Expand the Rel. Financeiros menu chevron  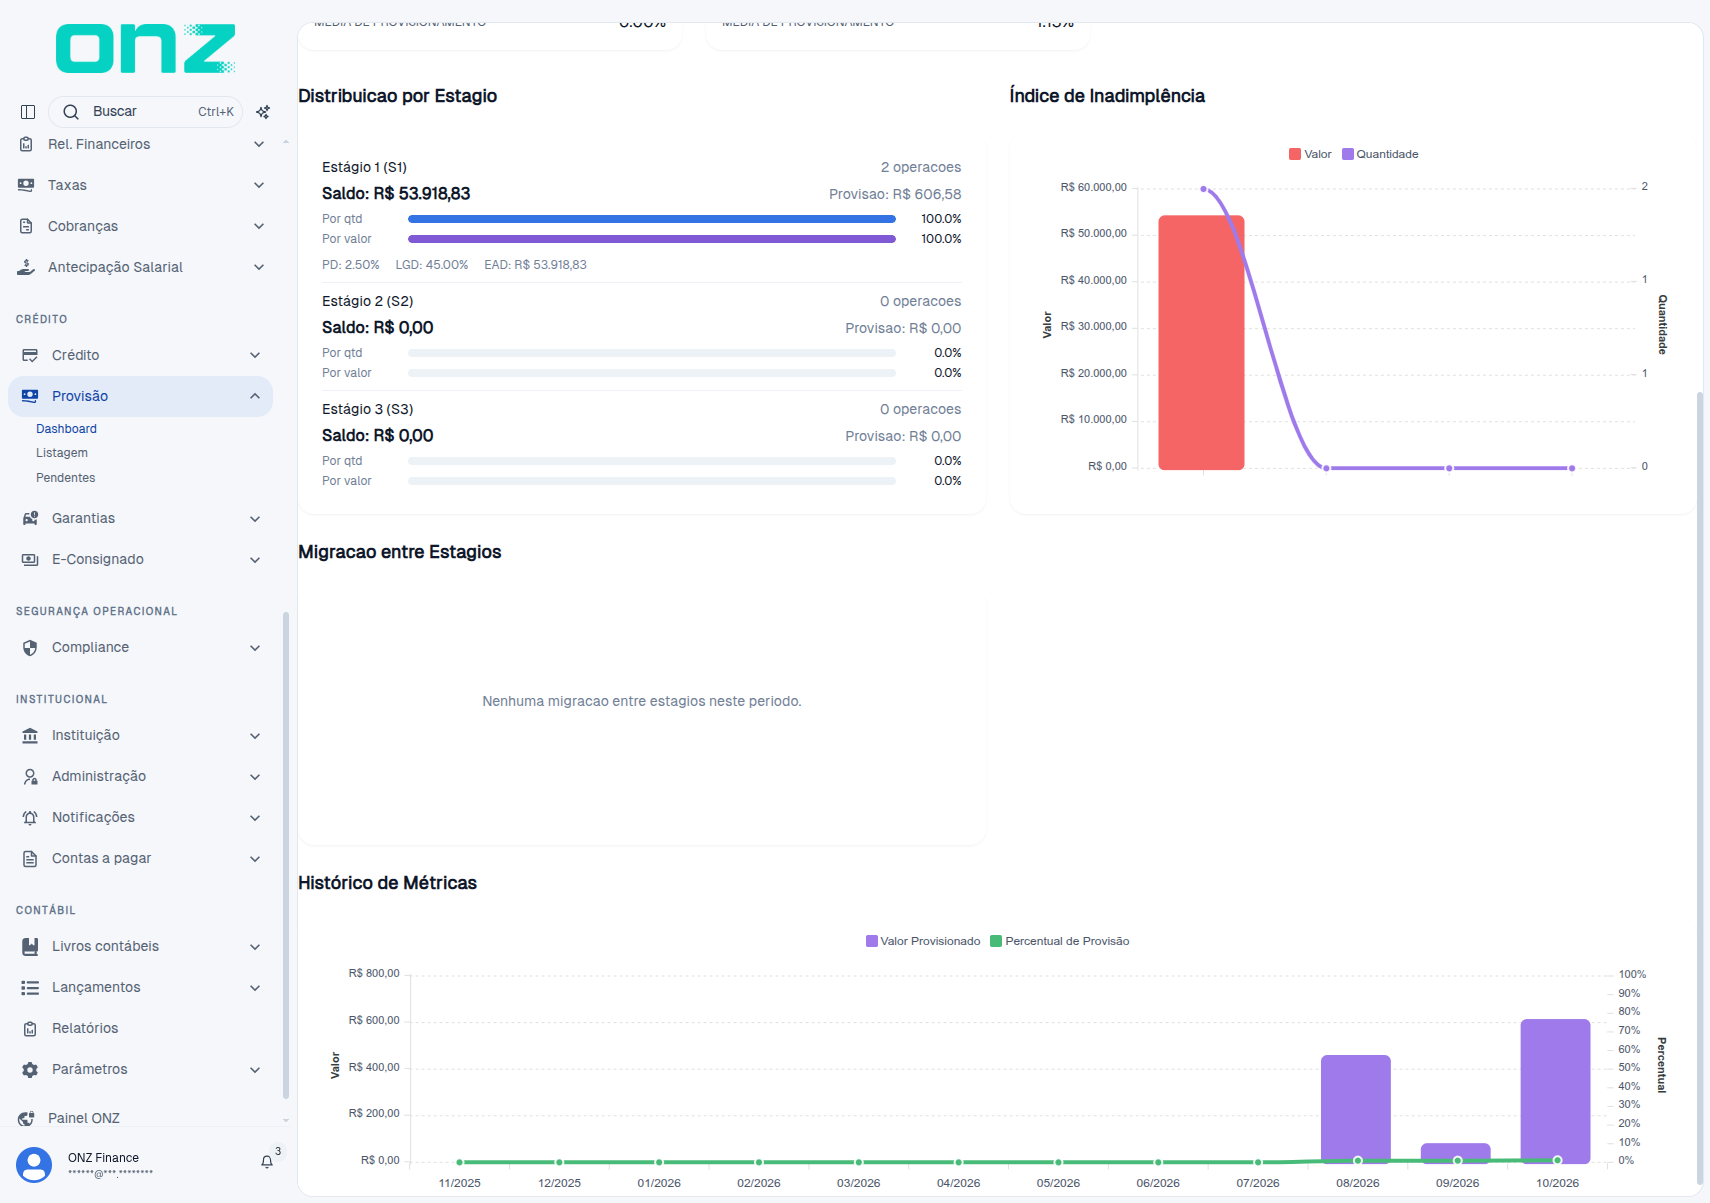tap(259, 144)
